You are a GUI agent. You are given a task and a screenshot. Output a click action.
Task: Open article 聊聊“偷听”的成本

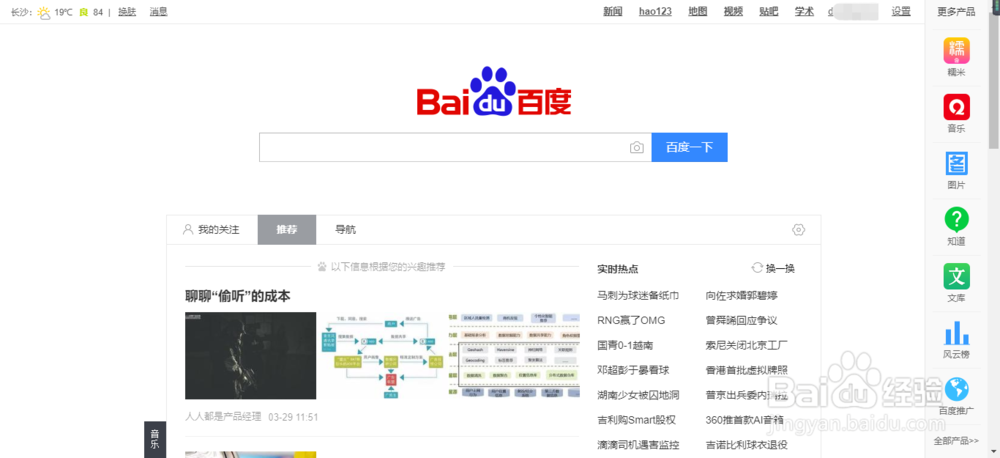point(238,297)
